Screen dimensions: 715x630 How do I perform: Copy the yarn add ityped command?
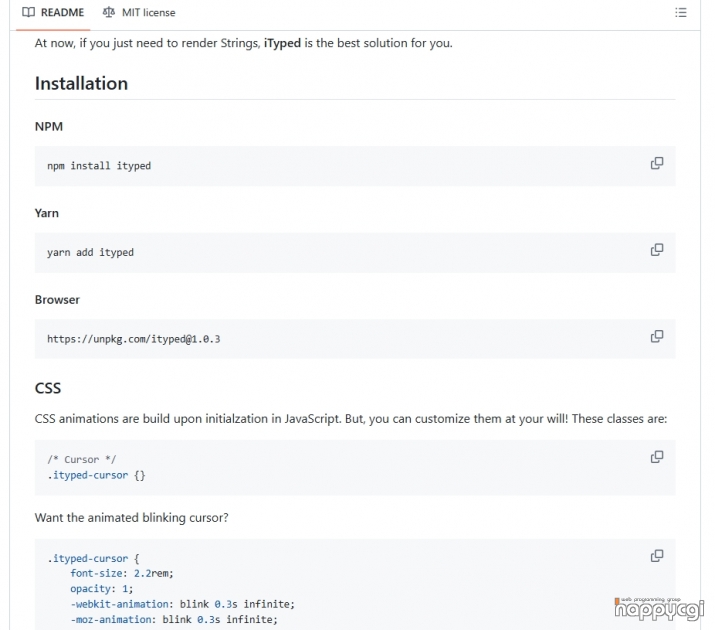(x=657, y=250)
